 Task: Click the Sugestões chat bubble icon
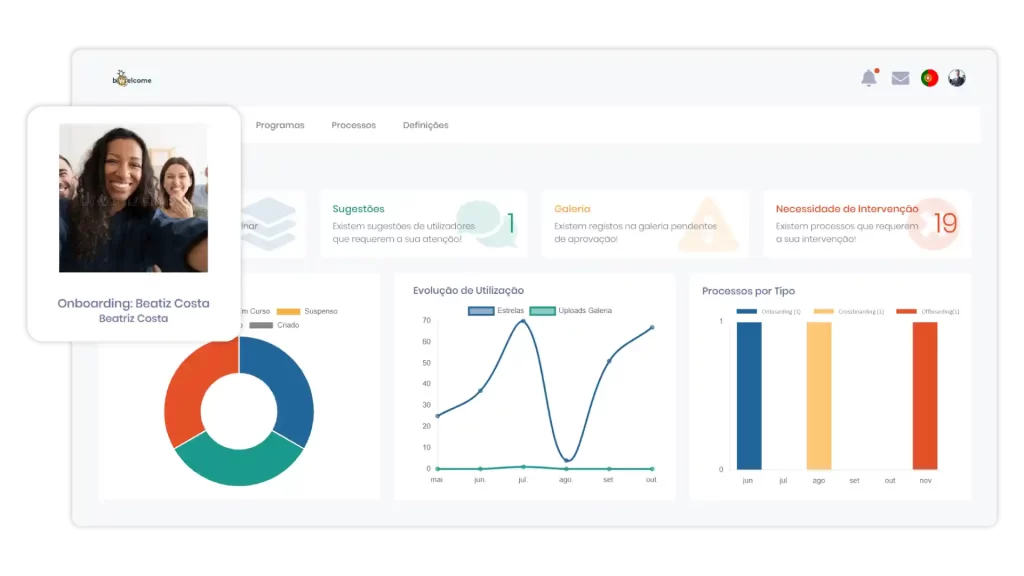[478, 222]
